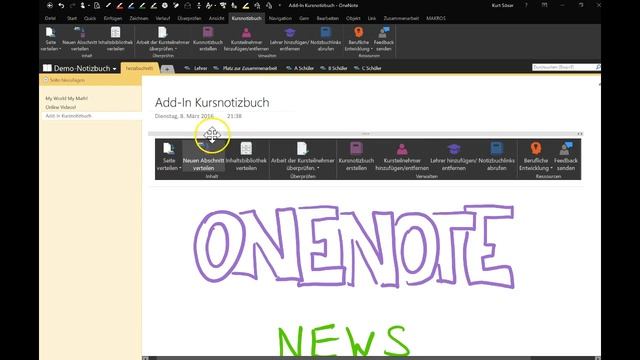This screenshot has height=360, width=640.
Task: Click Lehrer hinzufügen/entfernen in the ribbon
Action: coord(290,39)
